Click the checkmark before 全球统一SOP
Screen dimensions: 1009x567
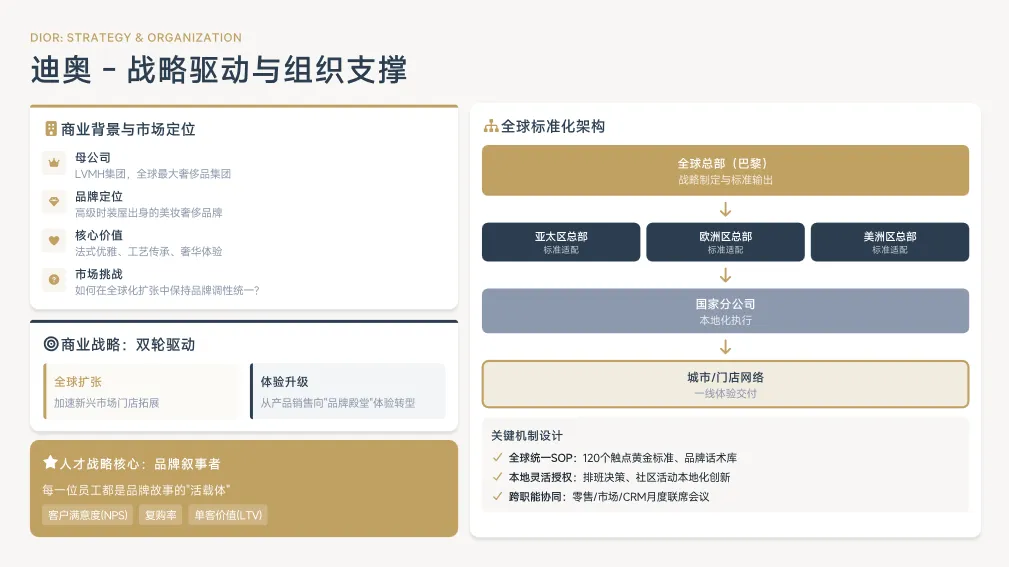point(497,458)
